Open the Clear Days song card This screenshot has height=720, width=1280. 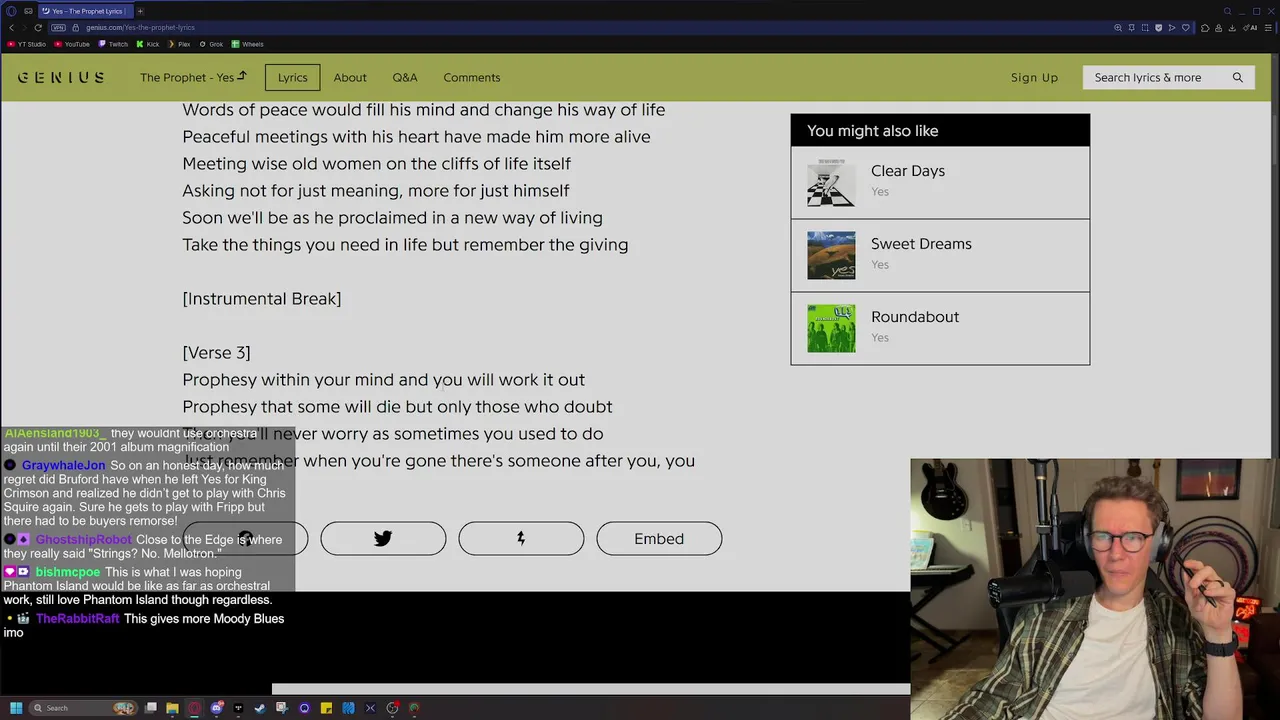click(x=940, y=182)
